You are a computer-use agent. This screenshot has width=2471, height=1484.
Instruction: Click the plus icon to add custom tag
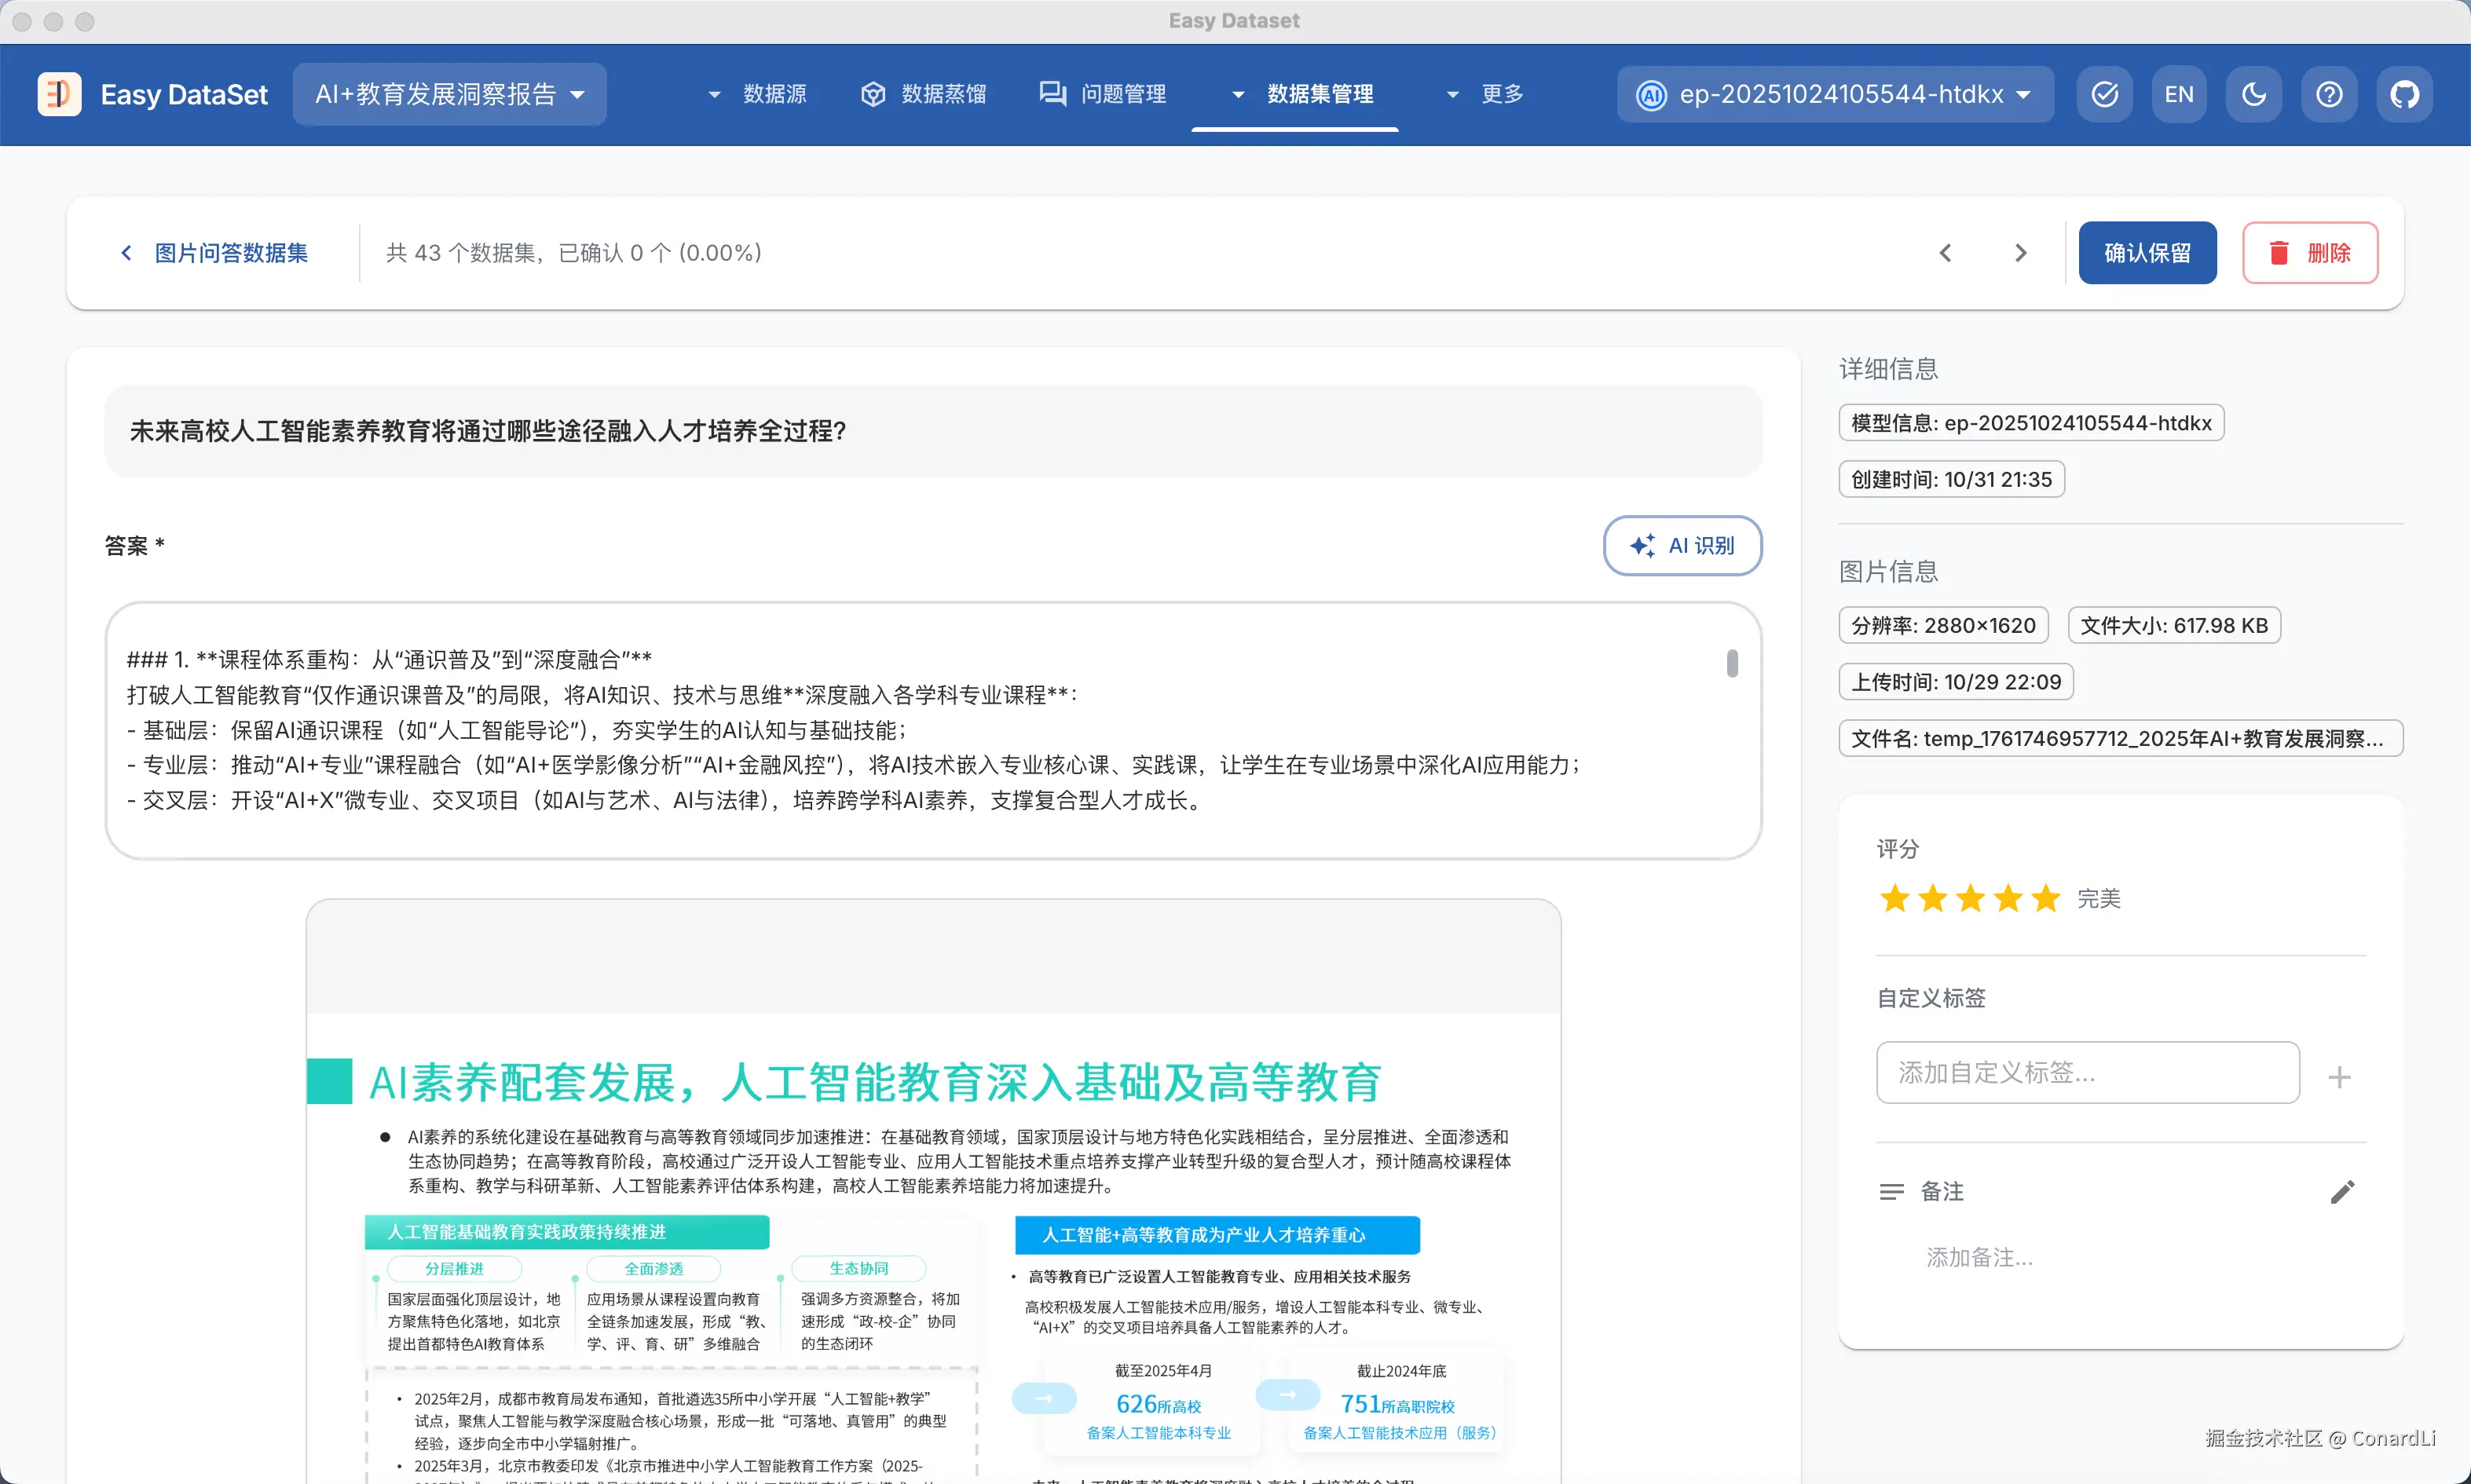tap(2339, 1077)
